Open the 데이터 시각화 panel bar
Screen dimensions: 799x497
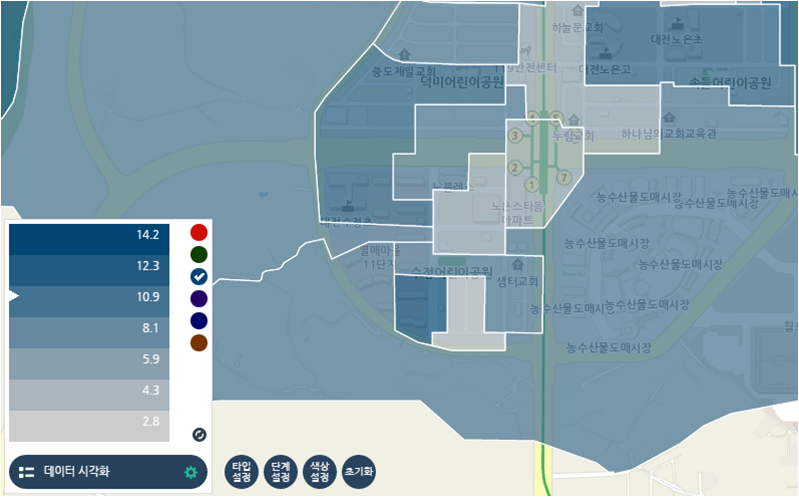(108, 472)
